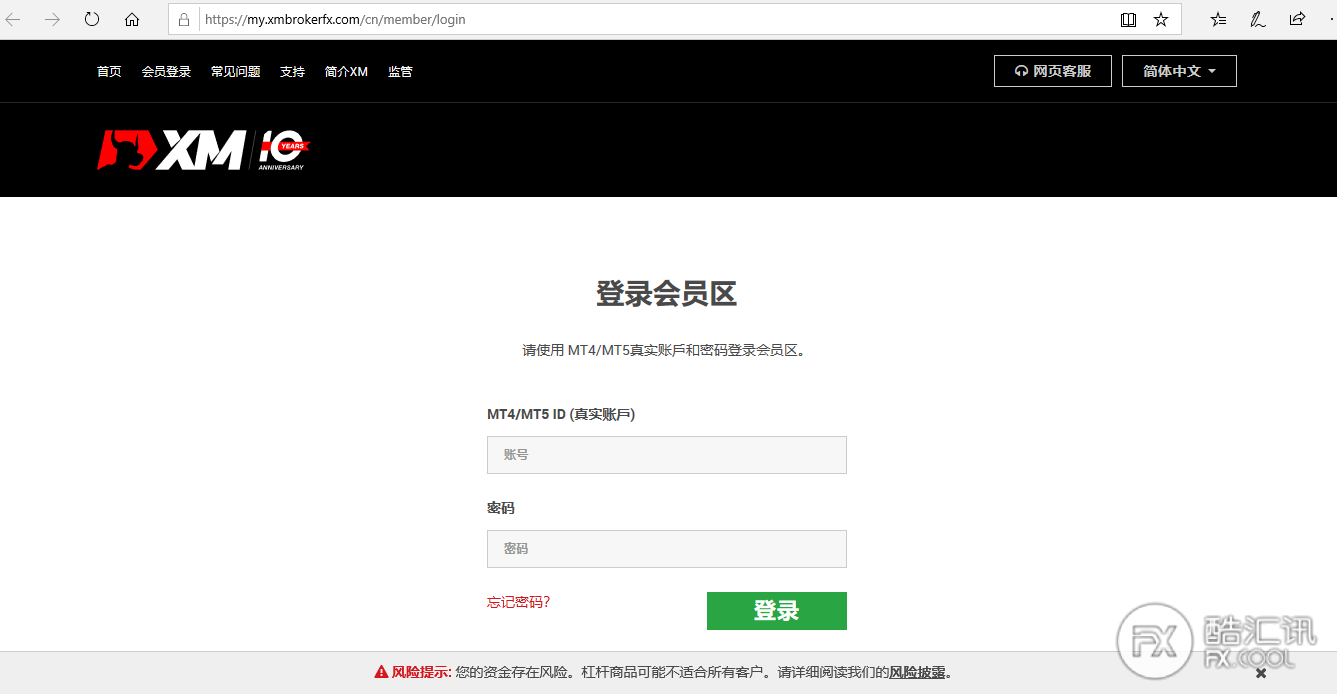This screenshot has height=694, width=1337.
Task: Focus the 账号 account ID field
Action: pos(667,455)
